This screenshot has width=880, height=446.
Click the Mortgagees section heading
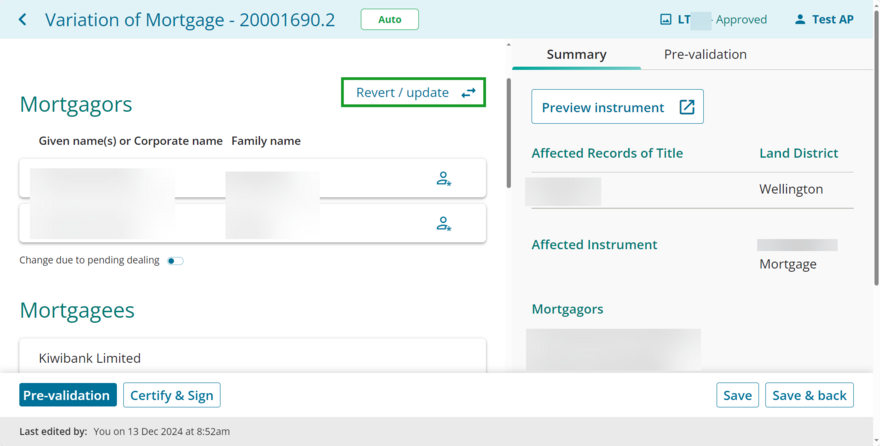77,310
